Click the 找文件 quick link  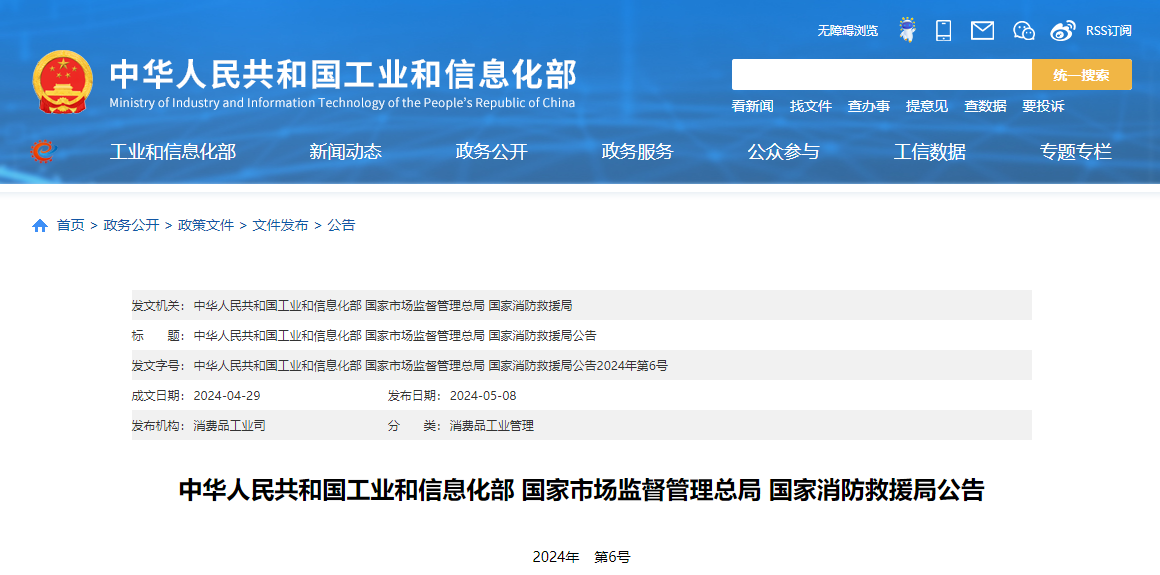(810, 106)
